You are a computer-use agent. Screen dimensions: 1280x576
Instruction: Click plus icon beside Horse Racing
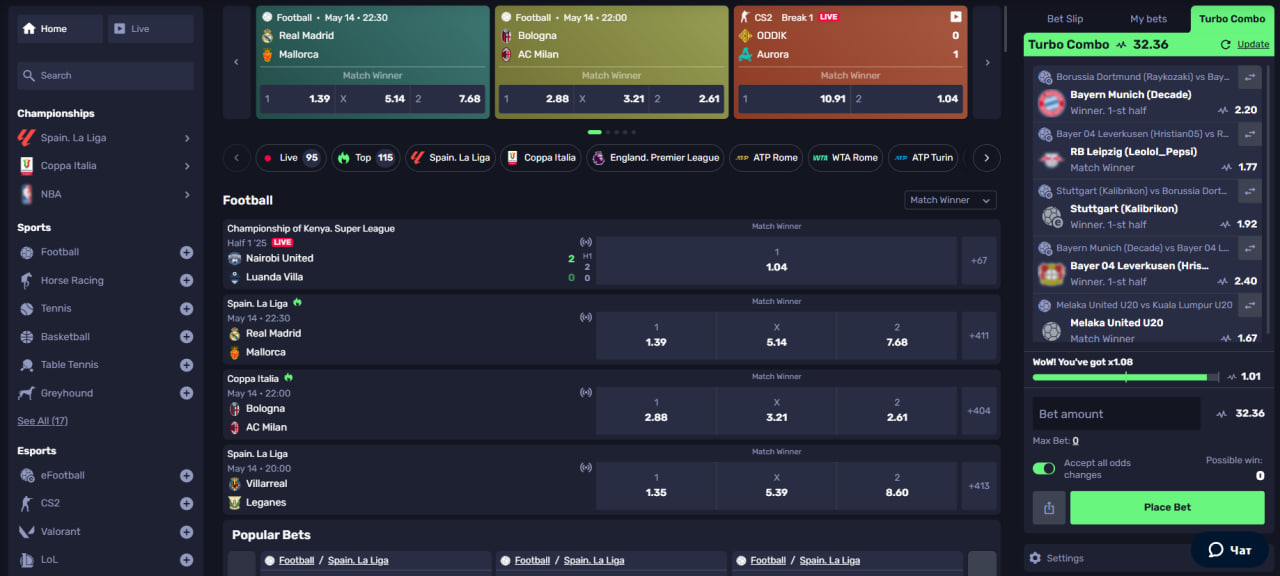click(186, 280)
